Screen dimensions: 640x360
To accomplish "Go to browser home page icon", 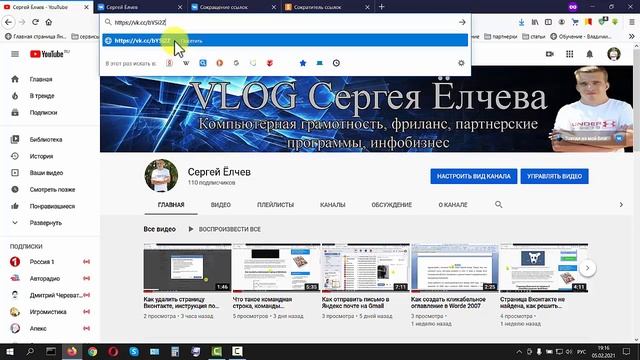I will 49,22.
